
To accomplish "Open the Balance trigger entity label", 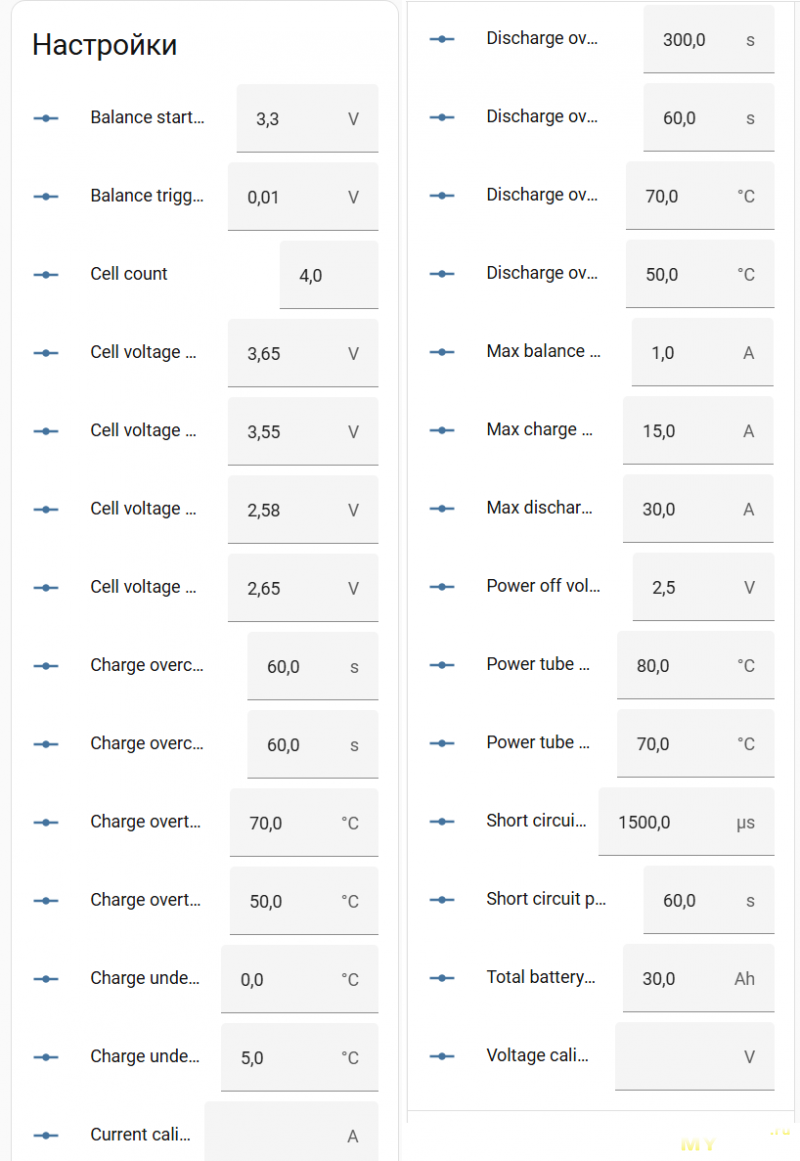I will [146, 196].
